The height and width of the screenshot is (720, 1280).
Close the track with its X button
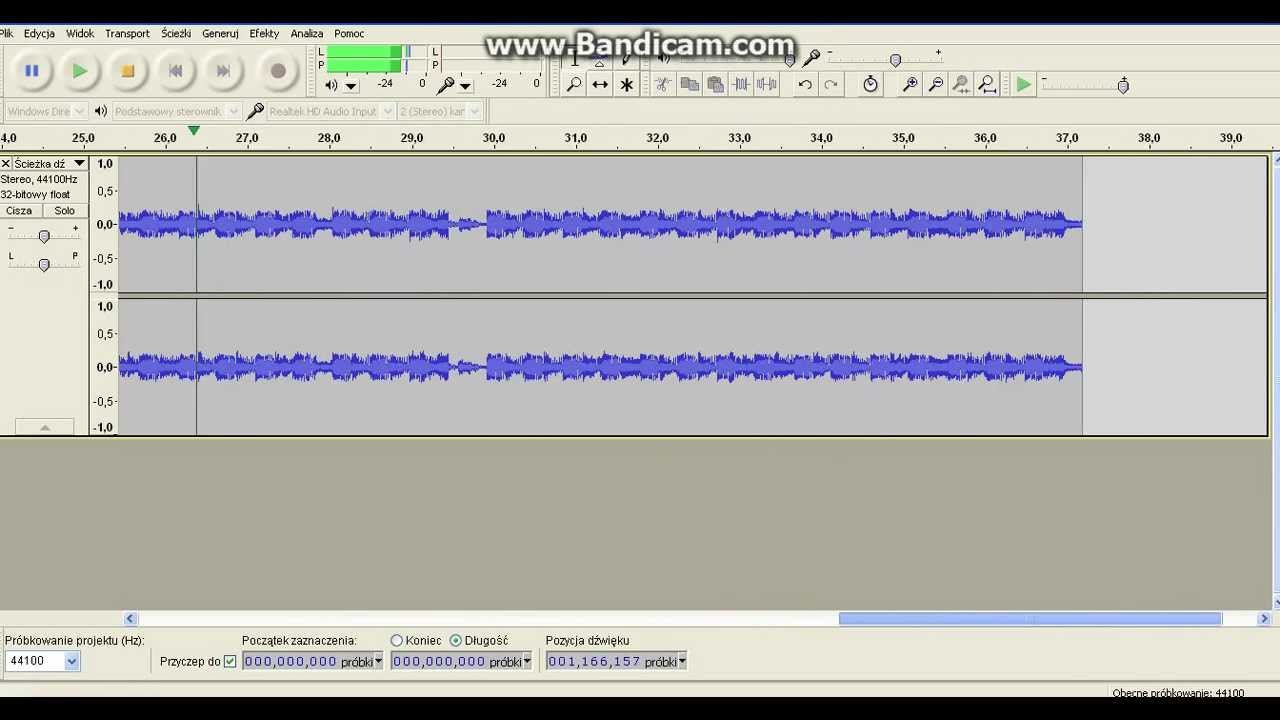tap(6, 163)
